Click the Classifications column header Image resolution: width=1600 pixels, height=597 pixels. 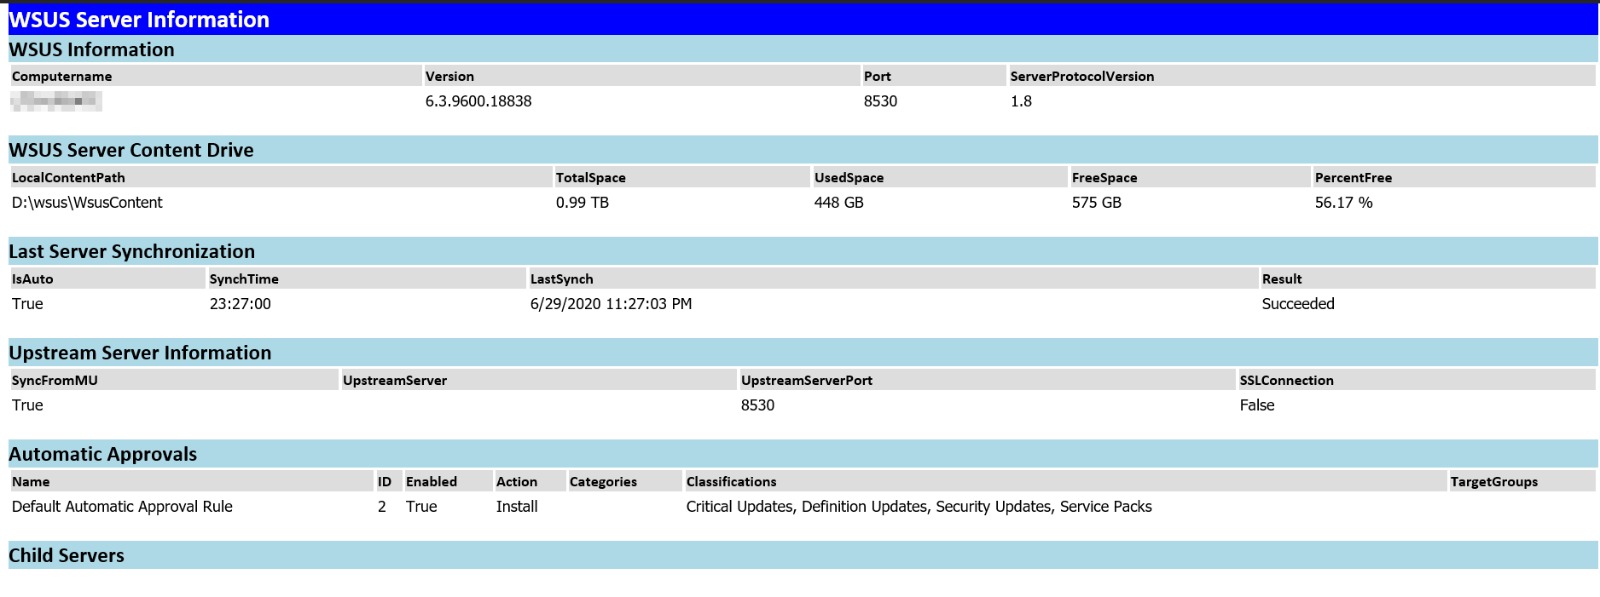[x=731, y=482]
